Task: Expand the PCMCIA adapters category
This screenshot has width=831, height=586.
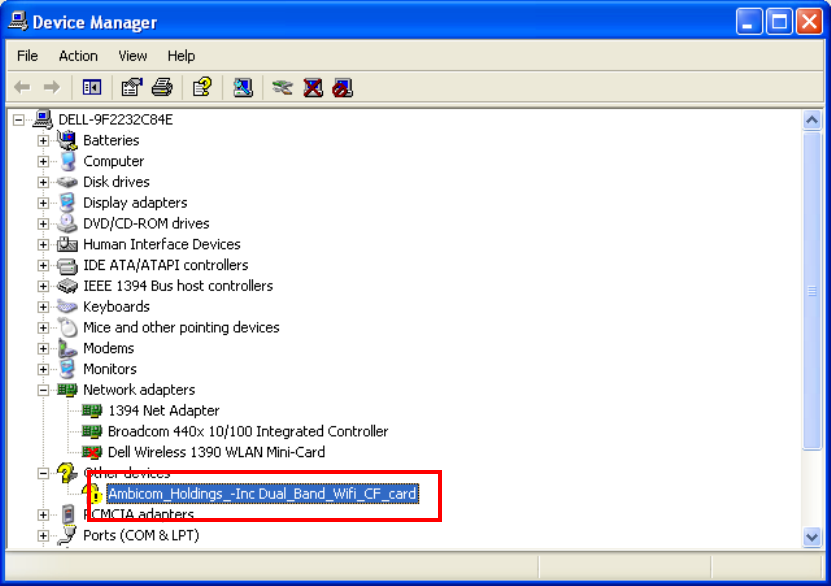Action: click(x=43, y=515)
